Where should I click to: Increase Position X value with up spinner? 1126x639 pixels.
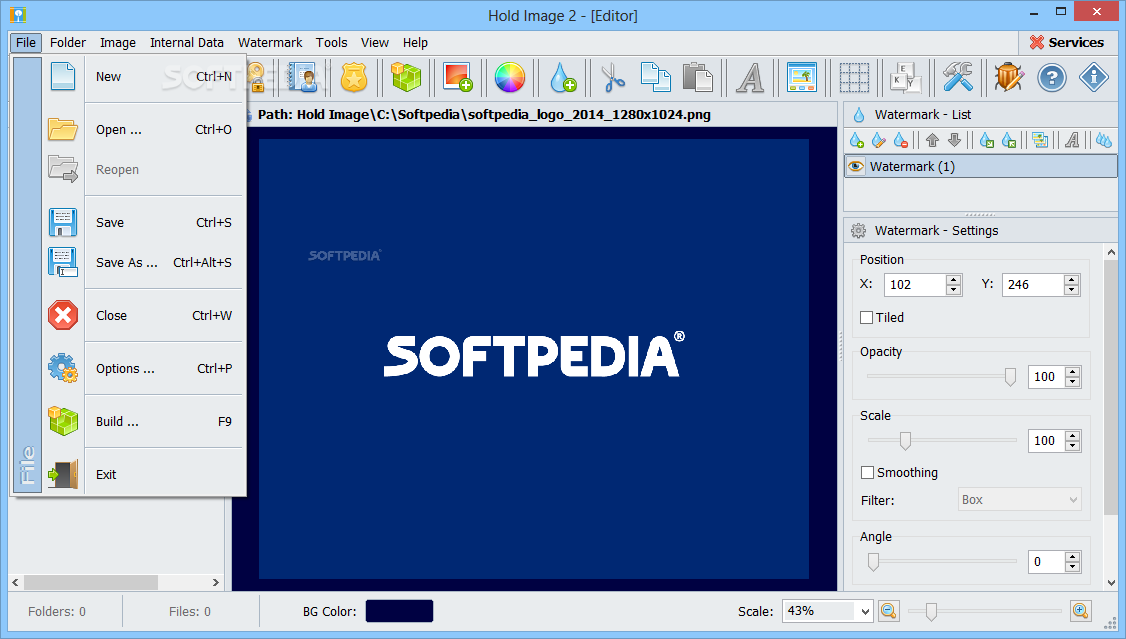[954, 280]
